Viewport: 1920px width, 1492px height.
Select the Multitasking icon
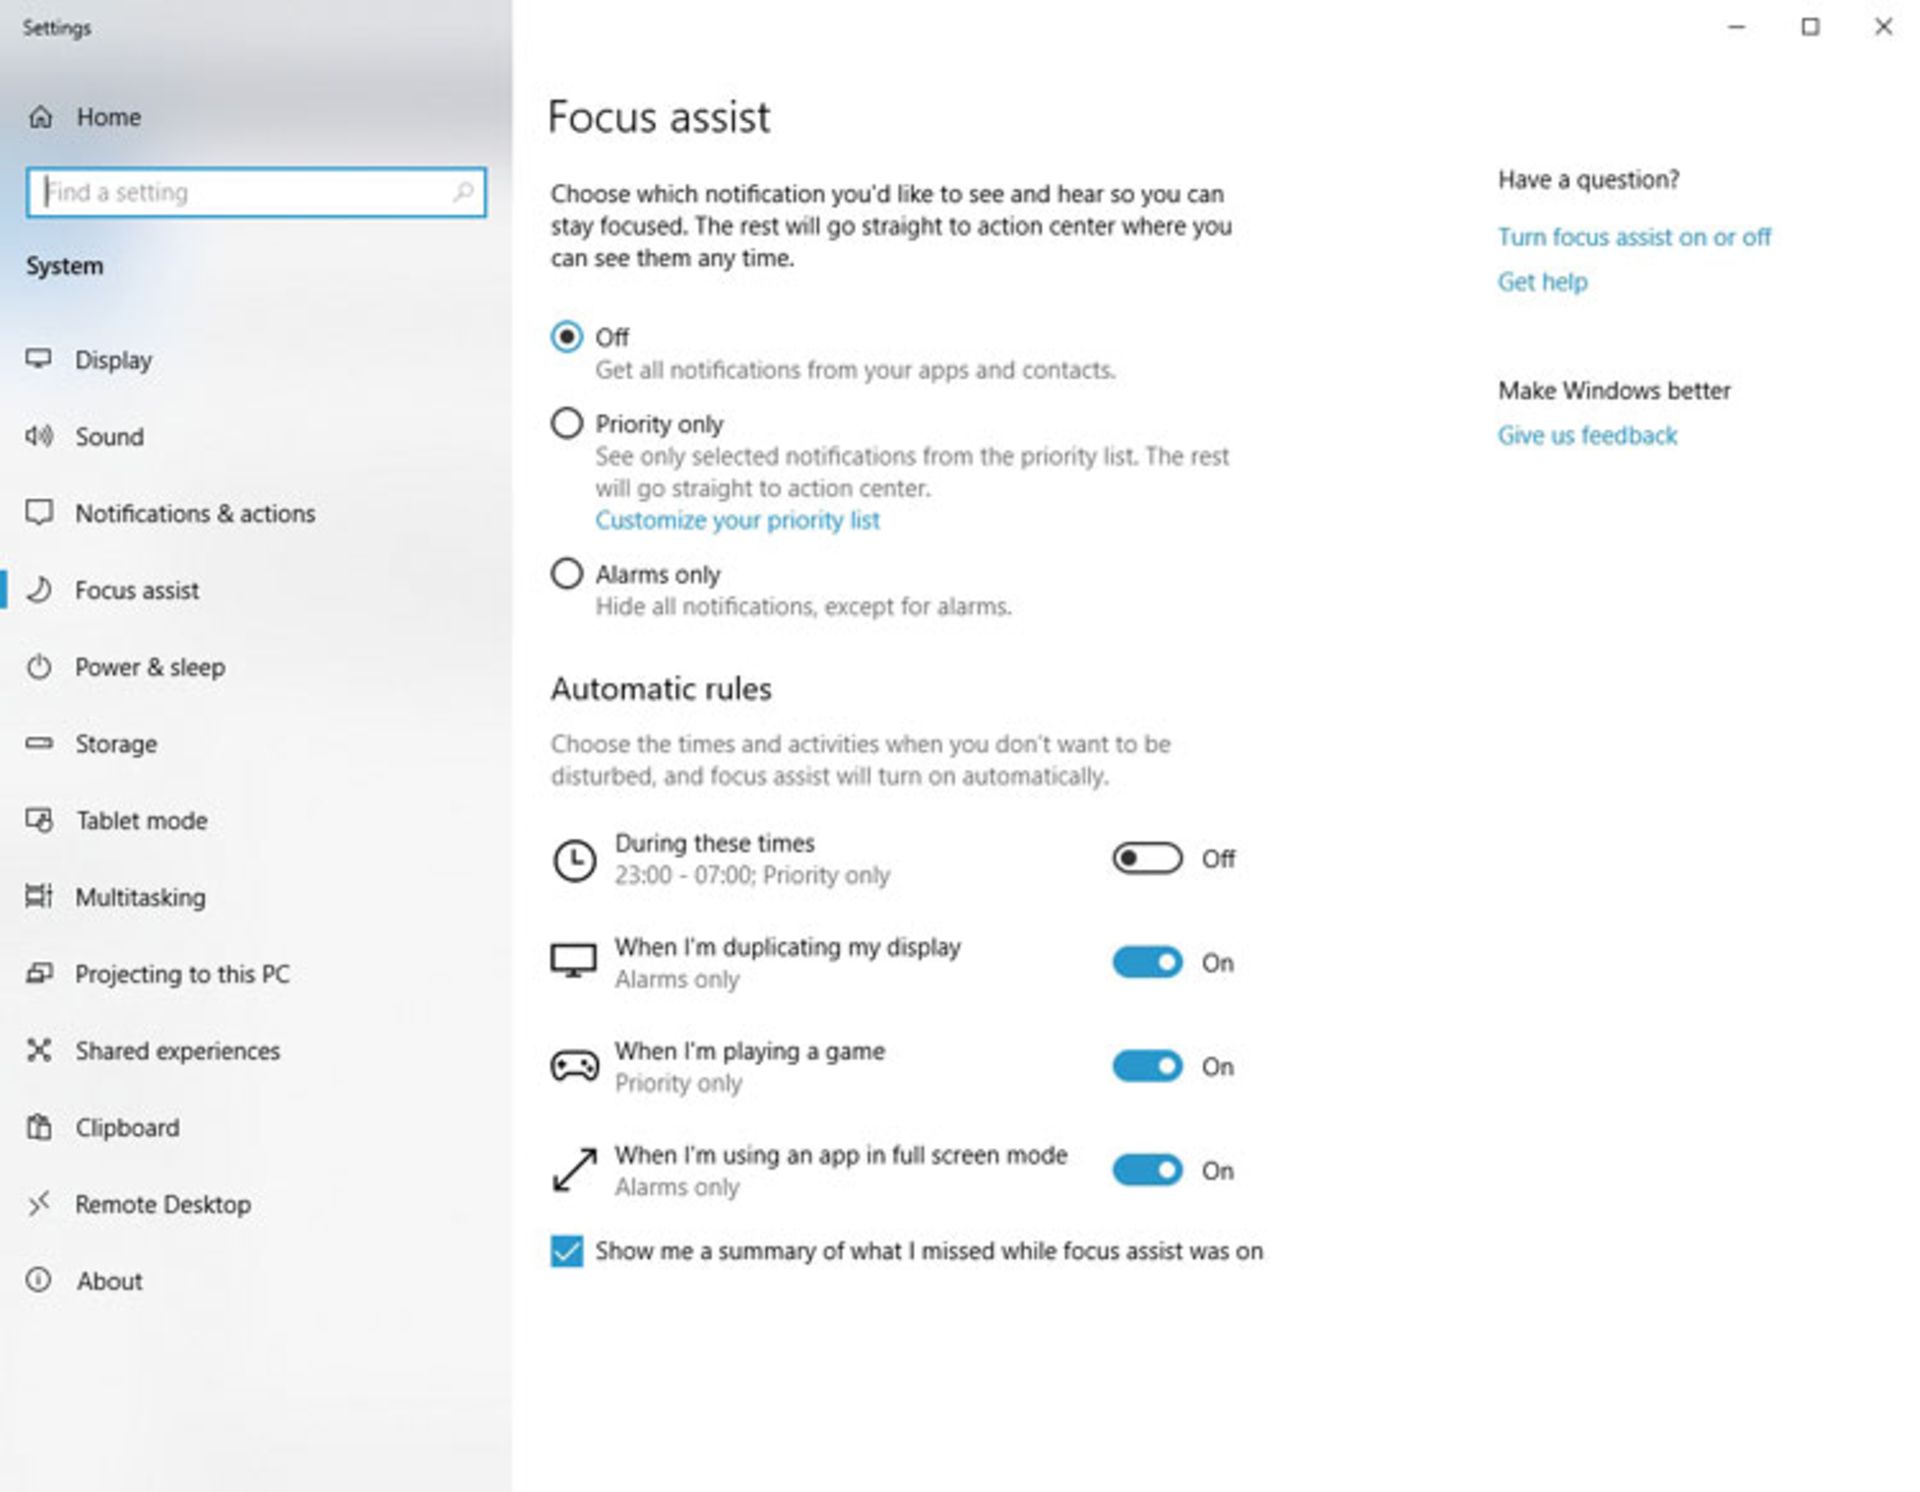pyautogui.click(x=40, y=897)
